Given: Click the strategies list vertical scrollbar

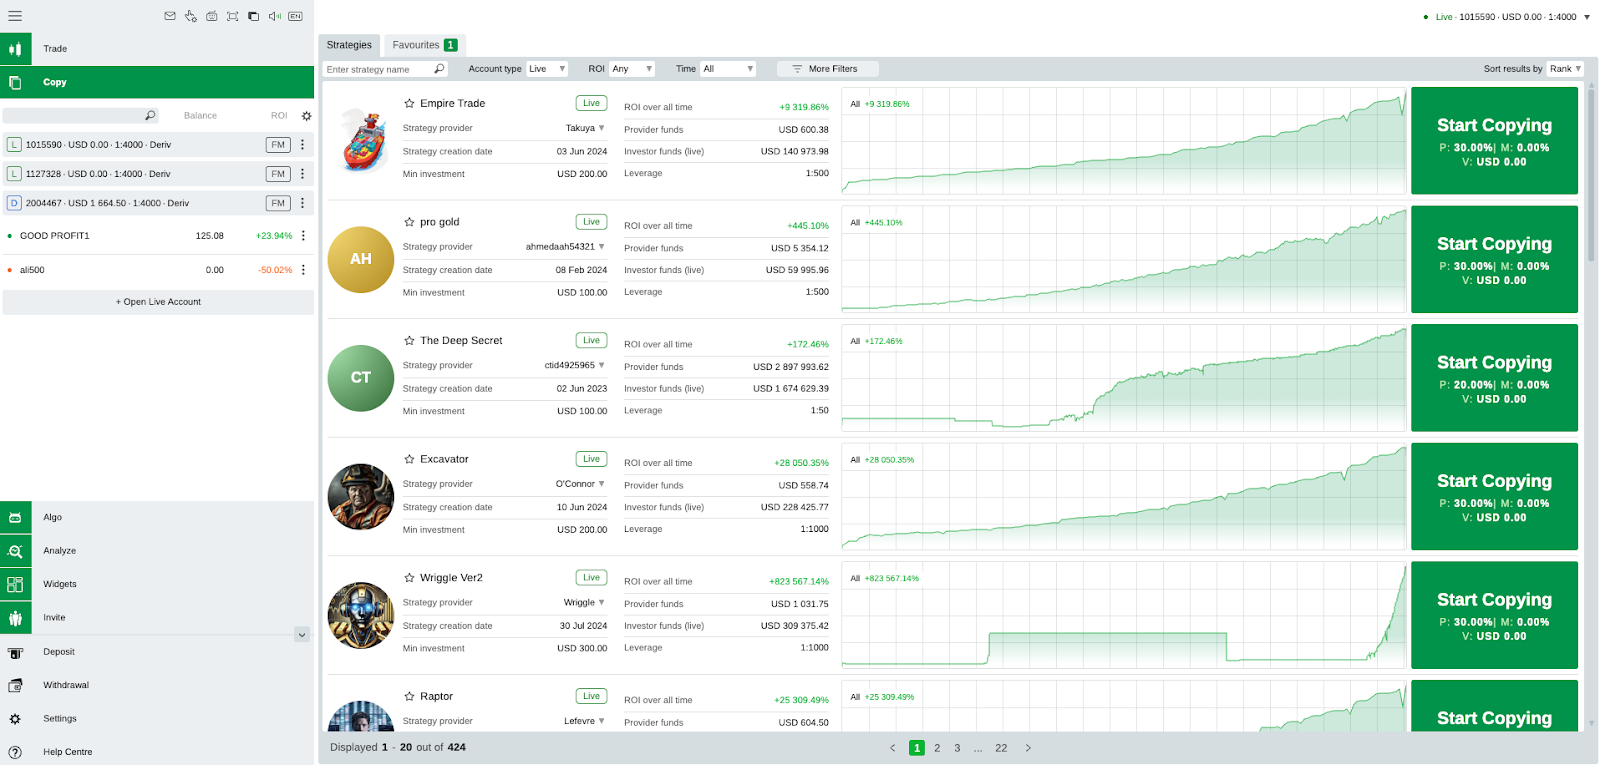Looking at the screenshot, I should tap(1591, 175).
